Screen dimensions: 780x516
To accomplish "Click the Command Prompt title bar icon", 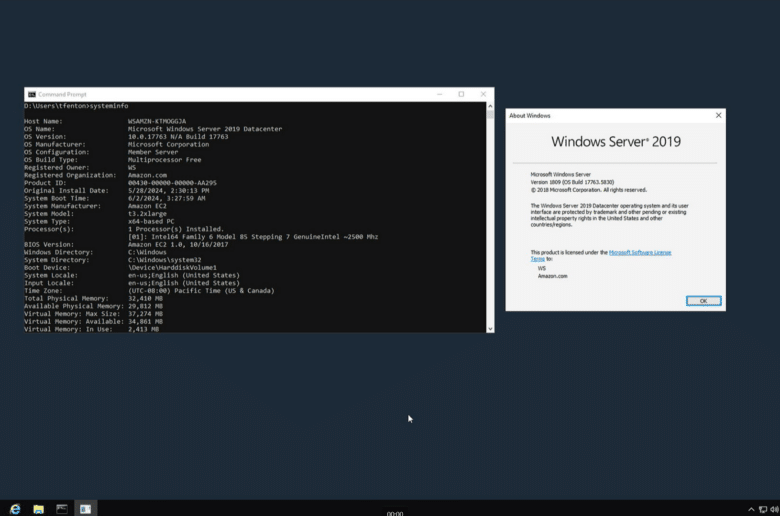I will (32, 94).
